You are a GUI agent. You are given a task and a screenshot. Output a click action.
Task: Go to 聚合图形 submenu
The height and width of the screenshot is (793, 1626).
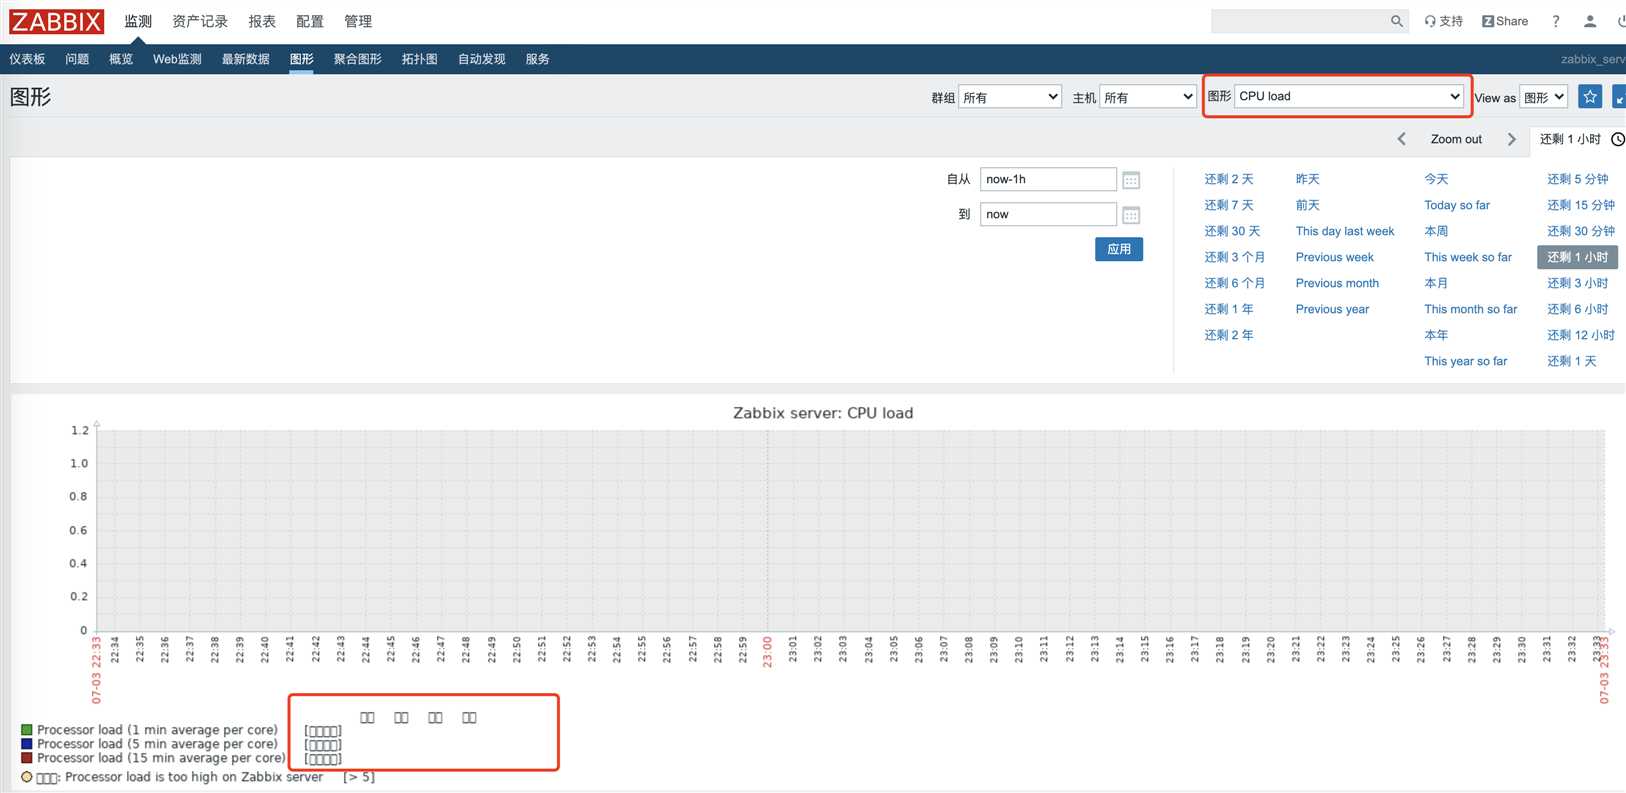pyautogui.click(x=358, y=59)
